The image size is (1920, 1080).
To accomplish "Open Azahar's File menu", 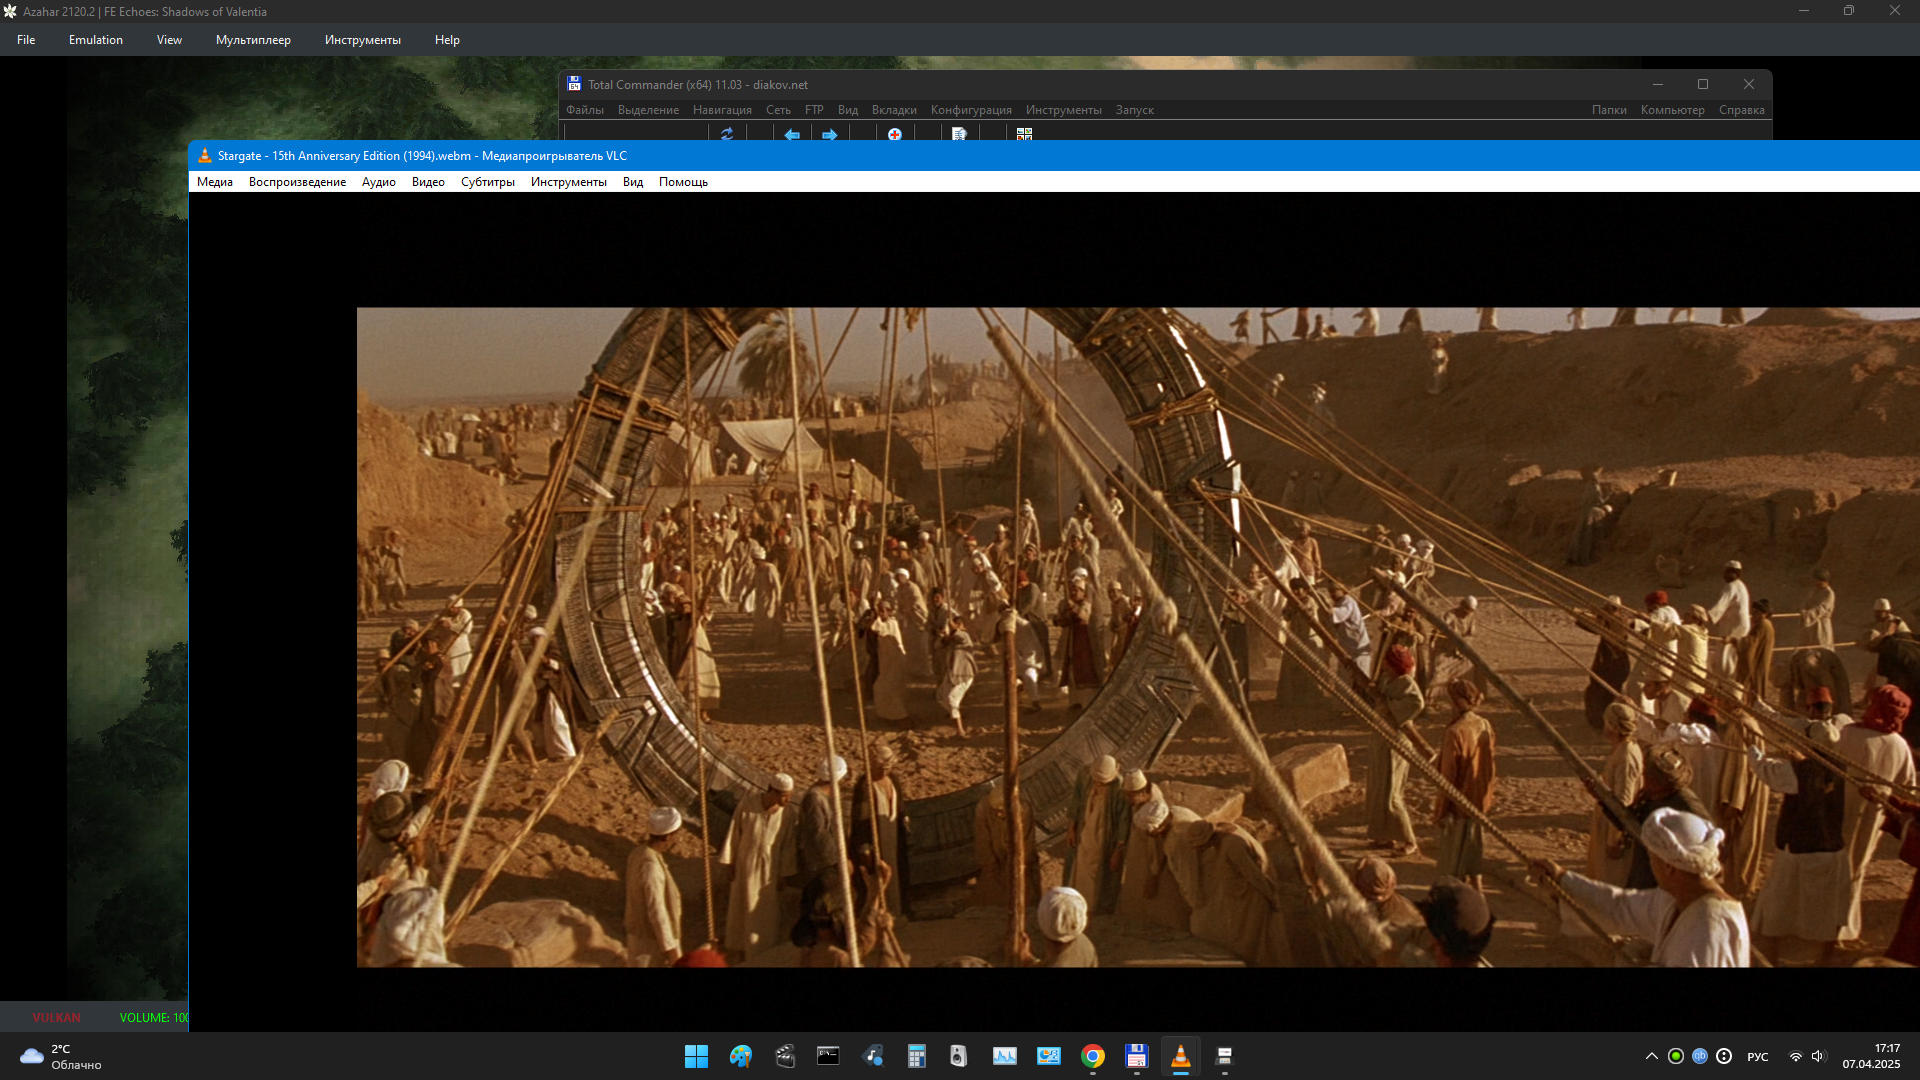I will [x=26, y=40].
